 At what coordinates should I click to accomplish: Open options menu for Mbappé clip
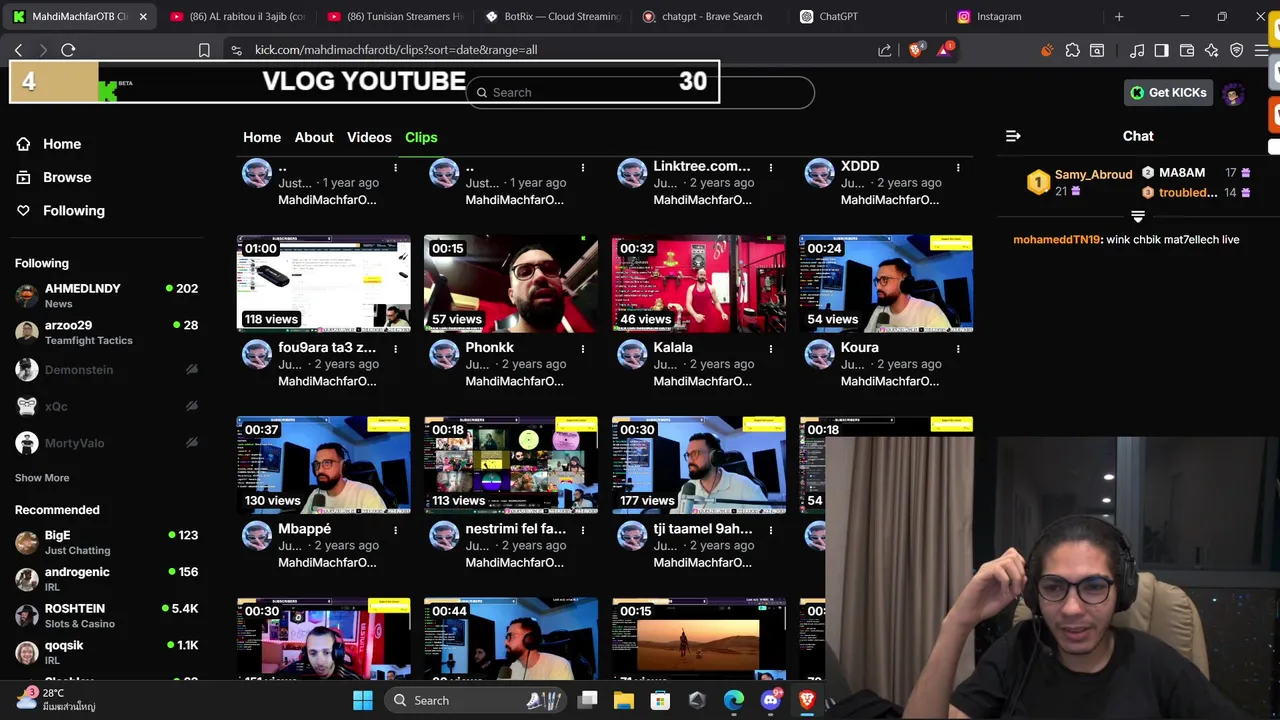point(396,530)
